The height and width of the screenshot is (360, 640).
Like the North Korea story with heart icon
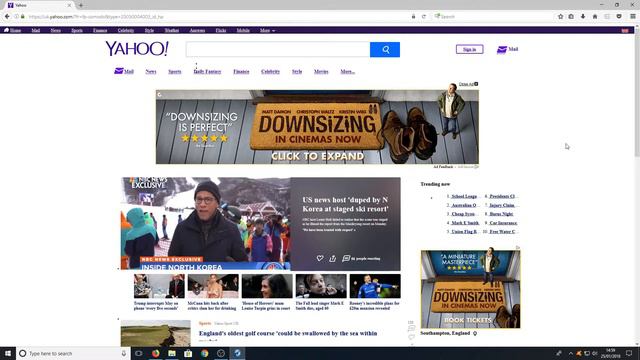click(x=320, y=258)
